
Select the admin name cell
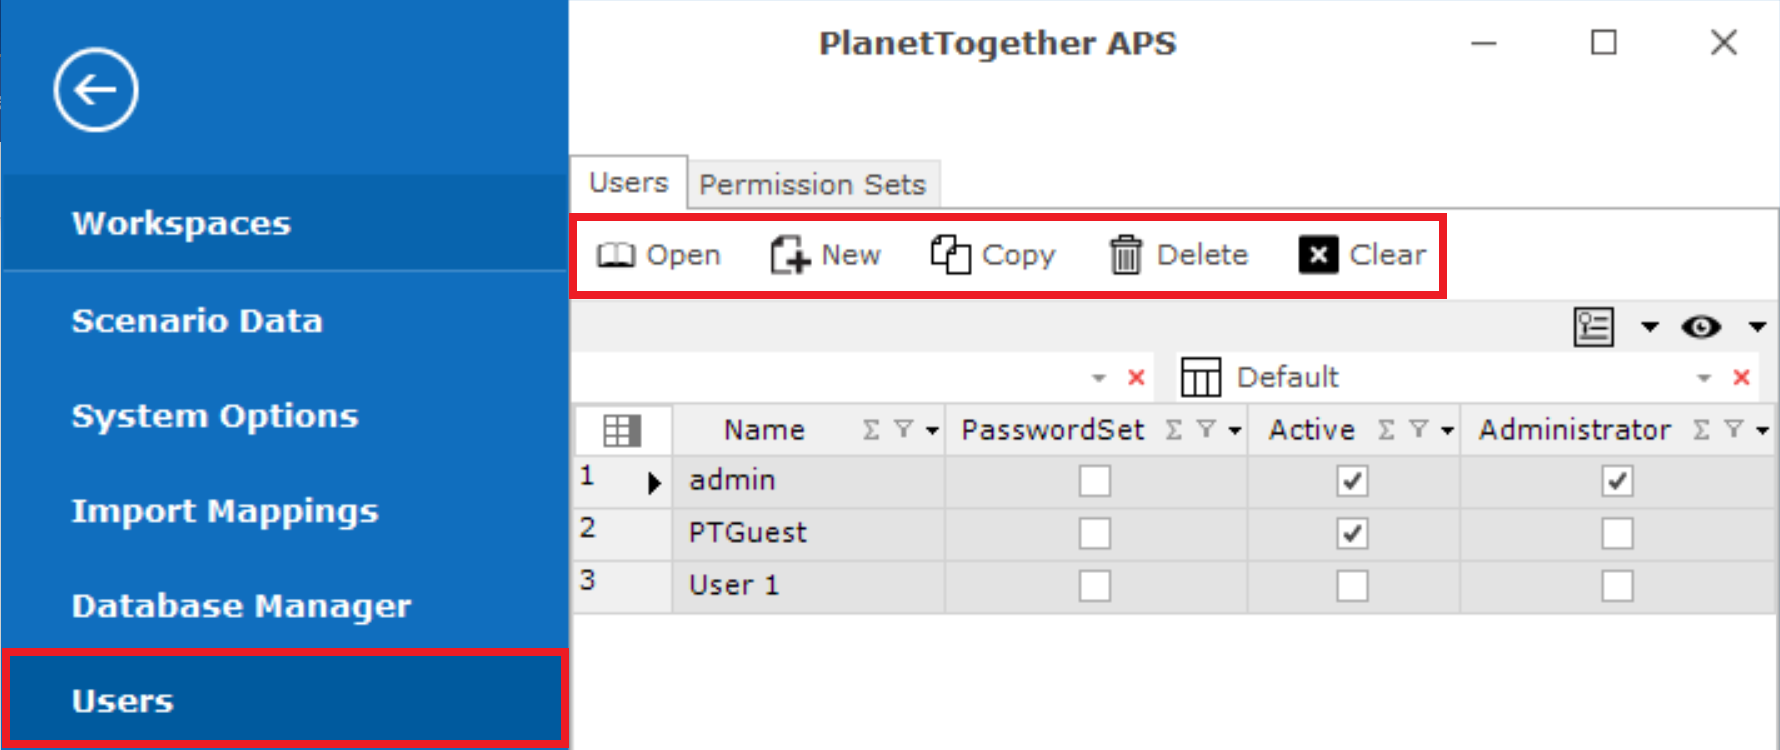(x=809, y=481)
